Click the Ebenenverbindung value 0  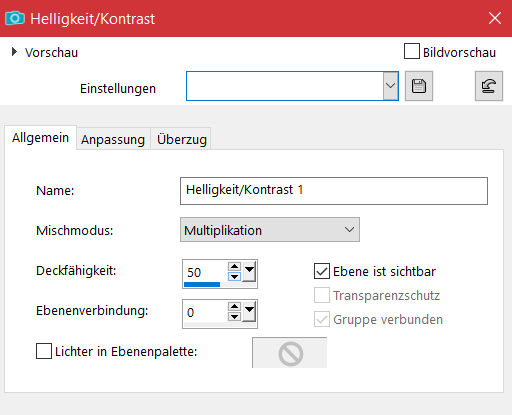click(190, 312)
